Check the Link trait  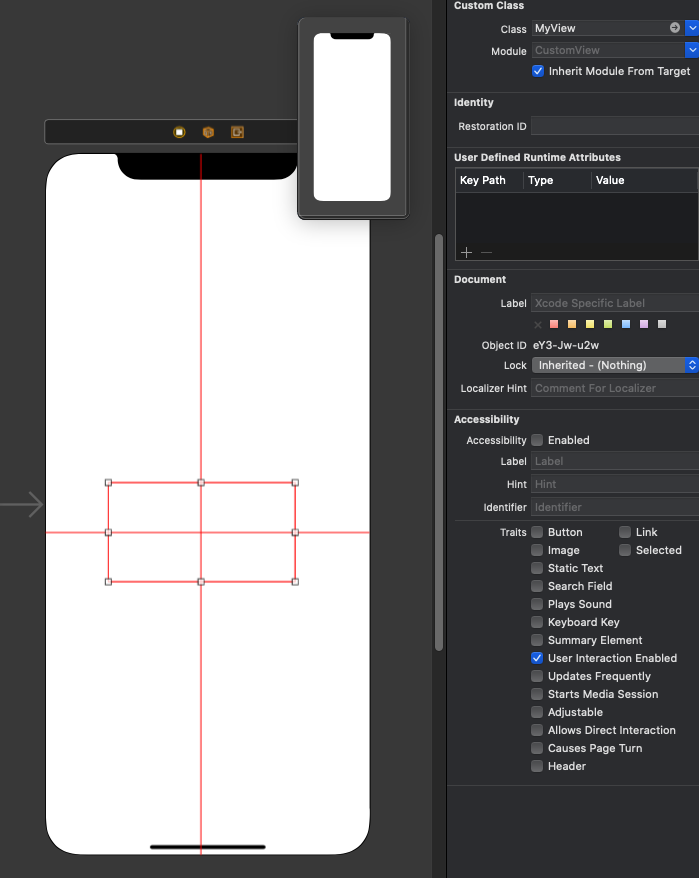[625, 532]
